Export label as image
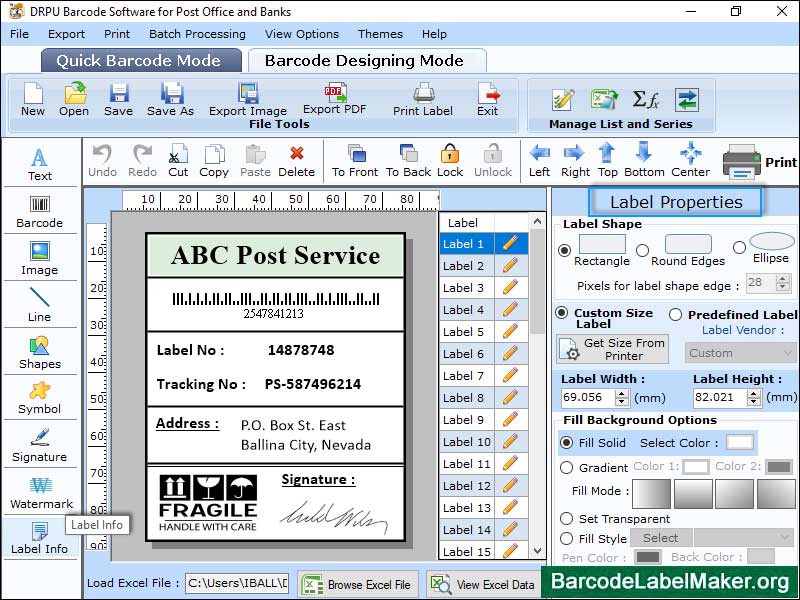Screen dimensions: 800x600 tap(248, 99)
